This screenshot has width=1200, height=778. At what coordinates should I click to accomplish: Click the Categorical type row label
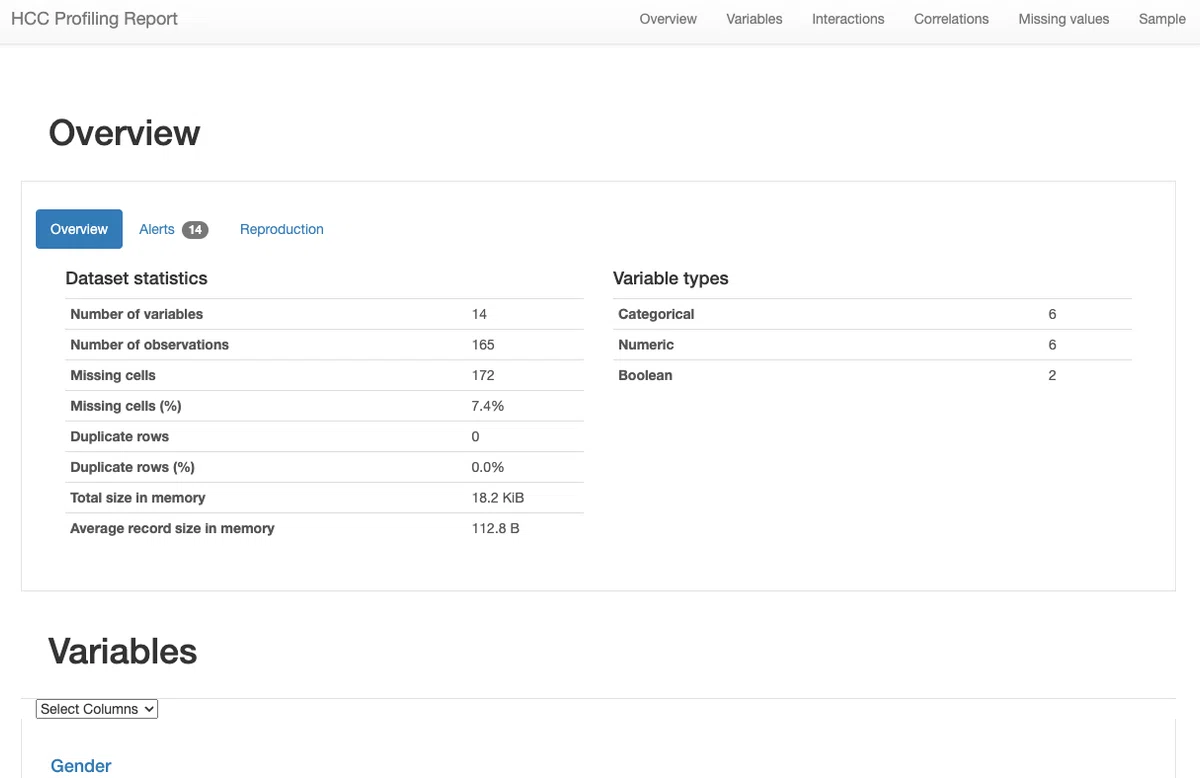pos(656,314)
